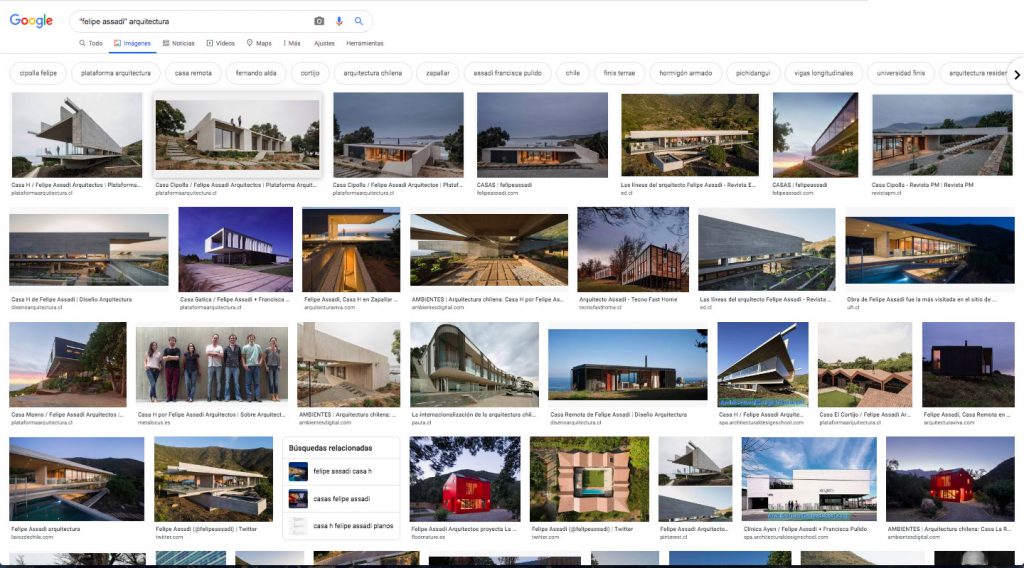Filter by the "arquitectura chilena" chip
Screen dimensions: 1024x568
[374, 73]
